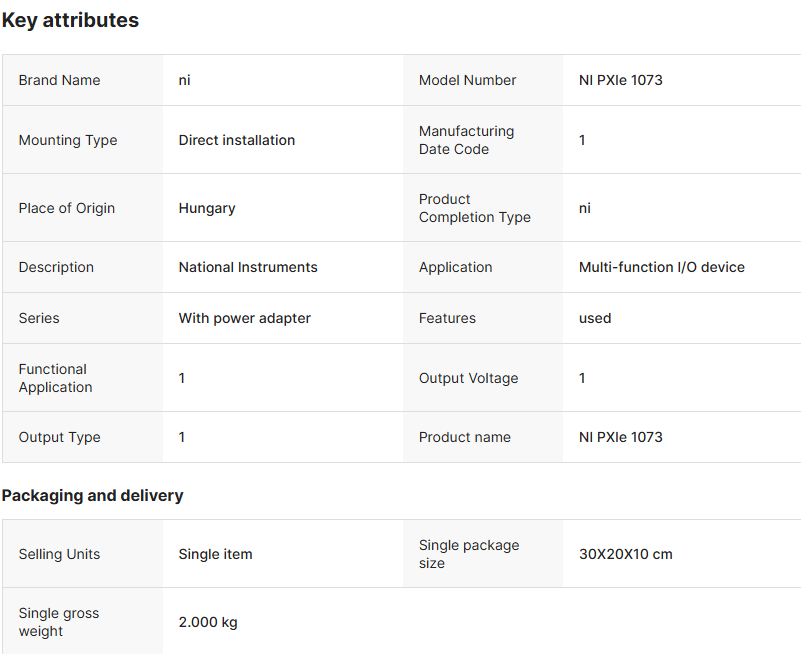
Task: Click the Place of Origin label
Action: tap(66, 208)
